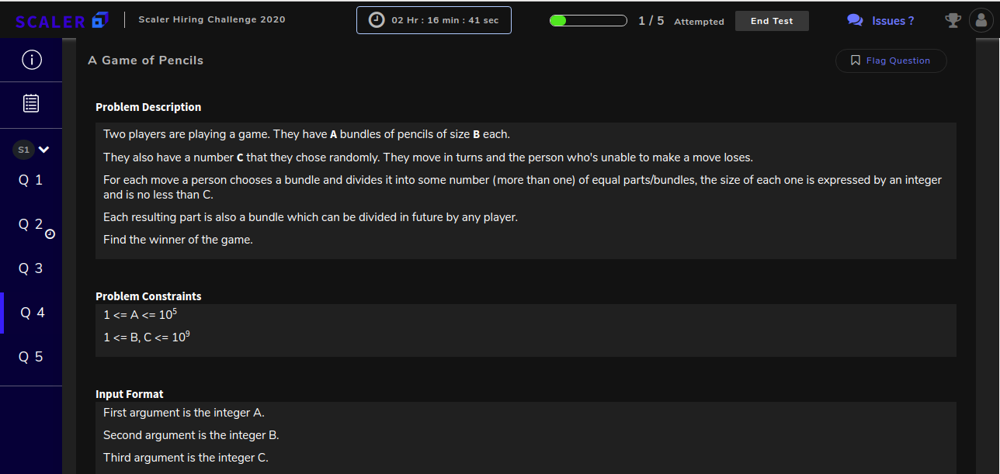Select the current Q 4 item

coord(31,313)
